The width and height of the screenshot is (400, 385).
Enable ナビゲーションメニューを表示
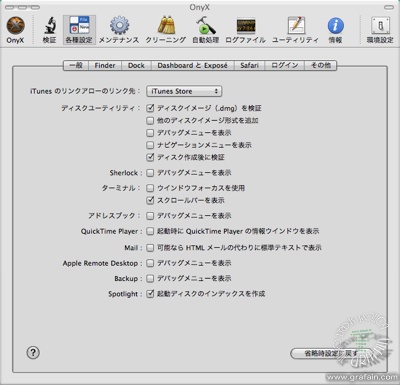[x=150, y=145]
